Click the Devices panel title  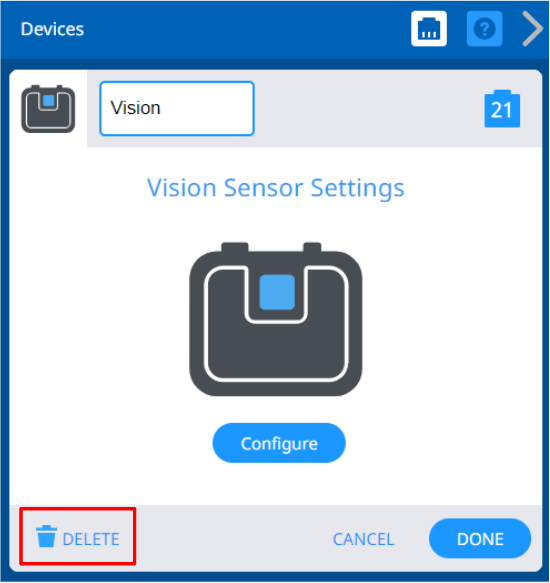click(x=52, y=29)
